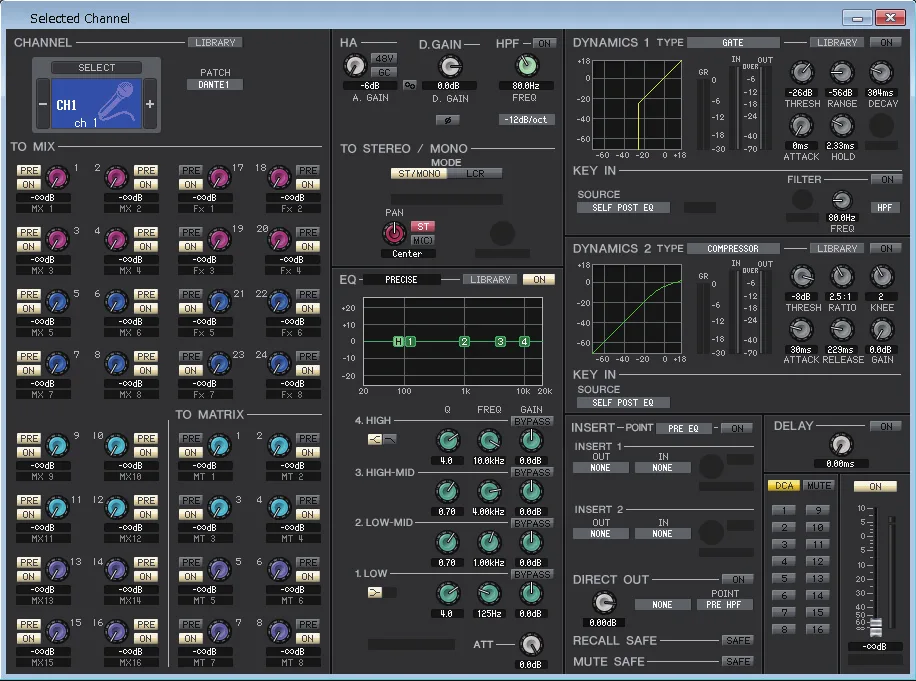
Task: Toggle DYNAMICS 1 ON button
Action: pos(886,43)
